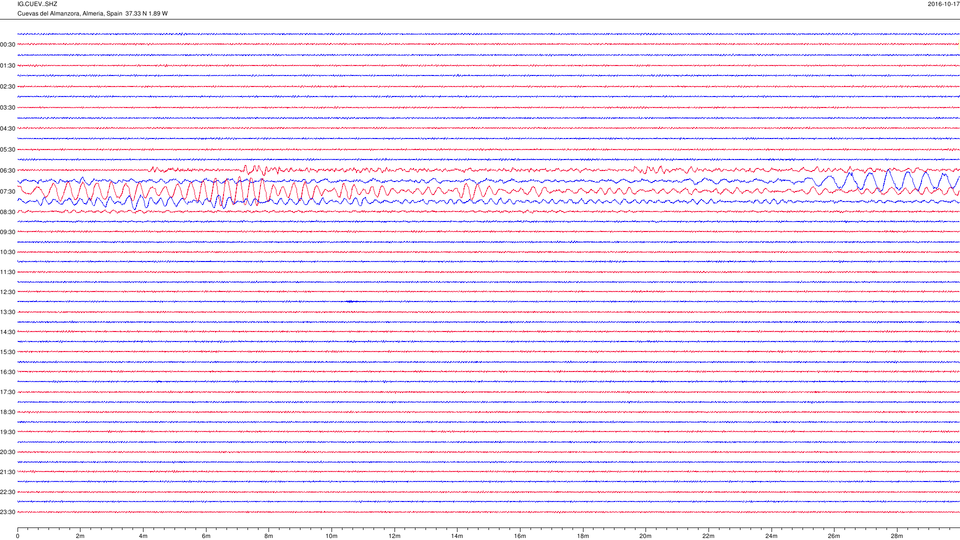
Task: Click the 18m axis tick label
Action: (x=583, y=536)
